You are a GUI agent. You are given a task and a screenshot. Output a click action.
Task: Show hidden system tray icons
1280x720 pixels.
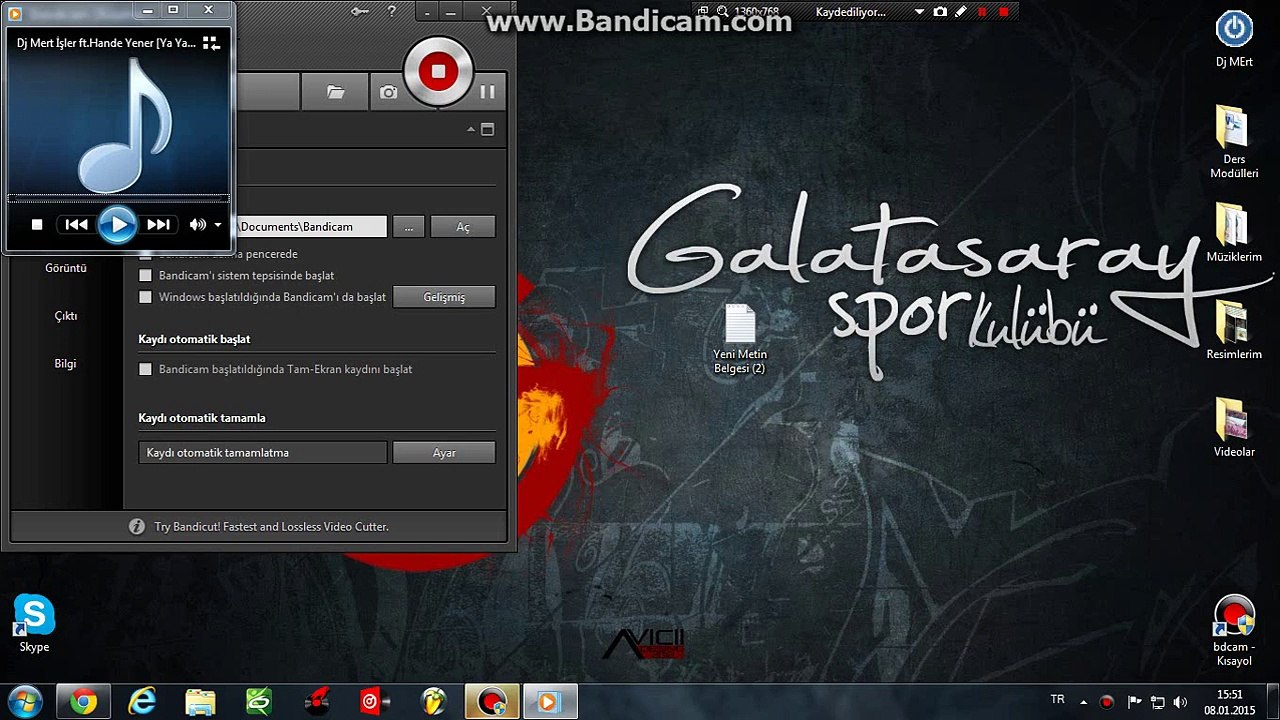tap(1083, 702)
